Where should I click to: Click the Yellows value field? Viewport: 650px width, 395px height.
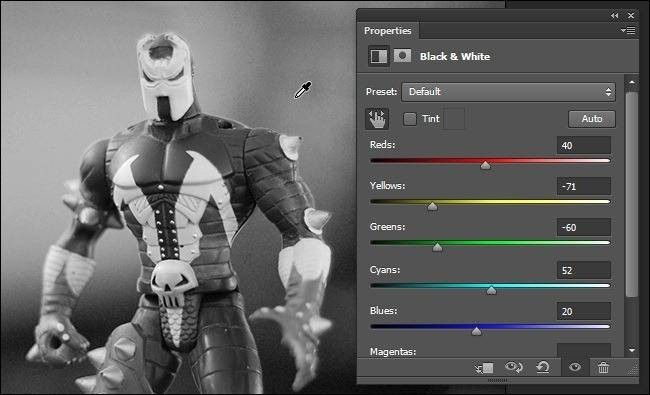pyautogui.click(x=584, y=187)
